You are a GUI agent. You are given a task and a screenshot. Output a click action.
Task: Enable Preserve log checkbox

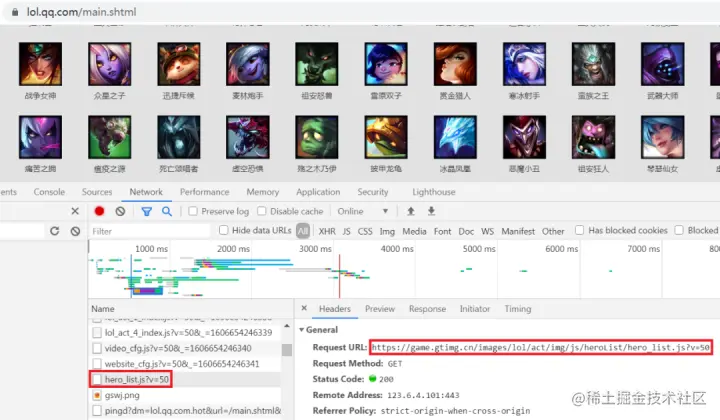point(193,211)
